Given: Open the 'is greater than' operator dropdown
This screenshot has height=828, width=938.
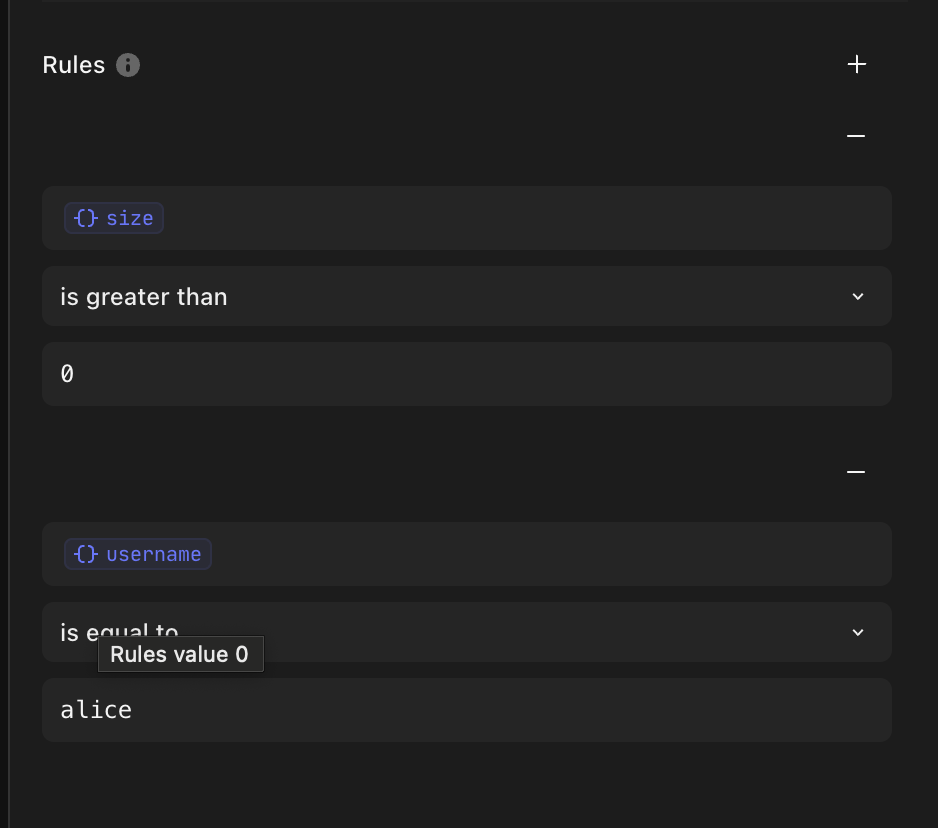Looking at the screenshot, I should pos(467,296).
